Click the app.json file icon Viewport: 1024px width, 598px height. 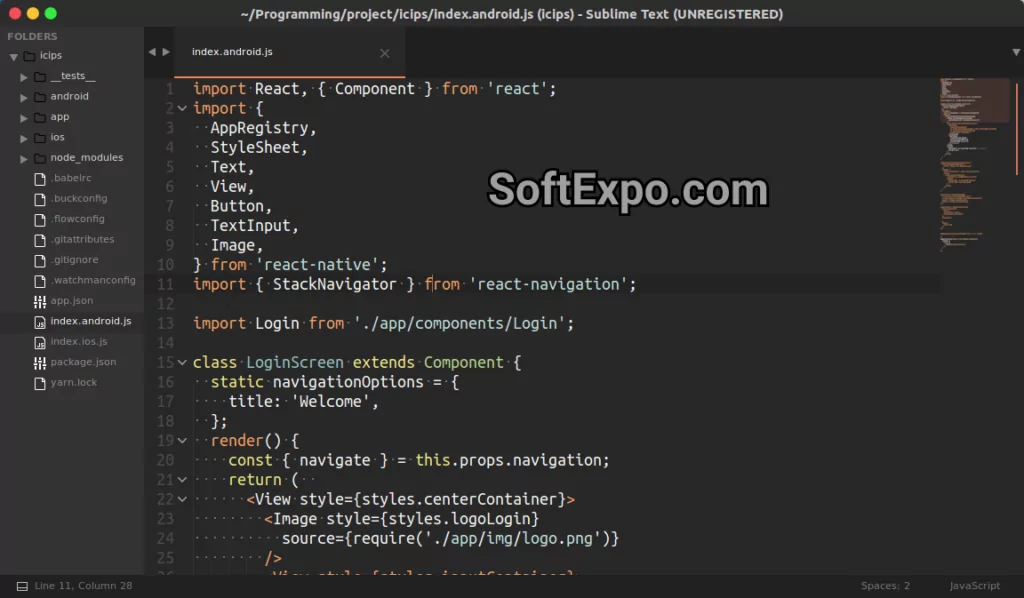coord(39,300)
